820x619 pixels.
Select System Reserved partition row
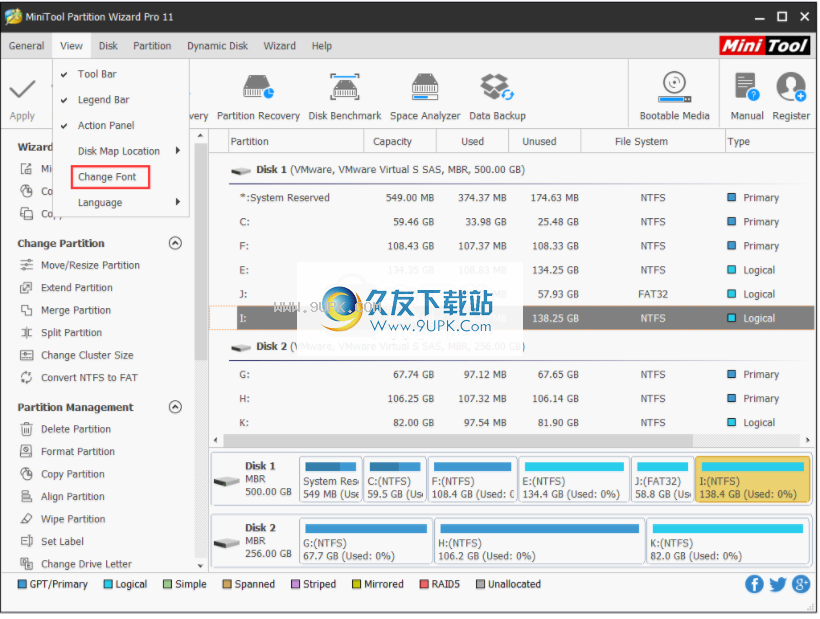521,198
